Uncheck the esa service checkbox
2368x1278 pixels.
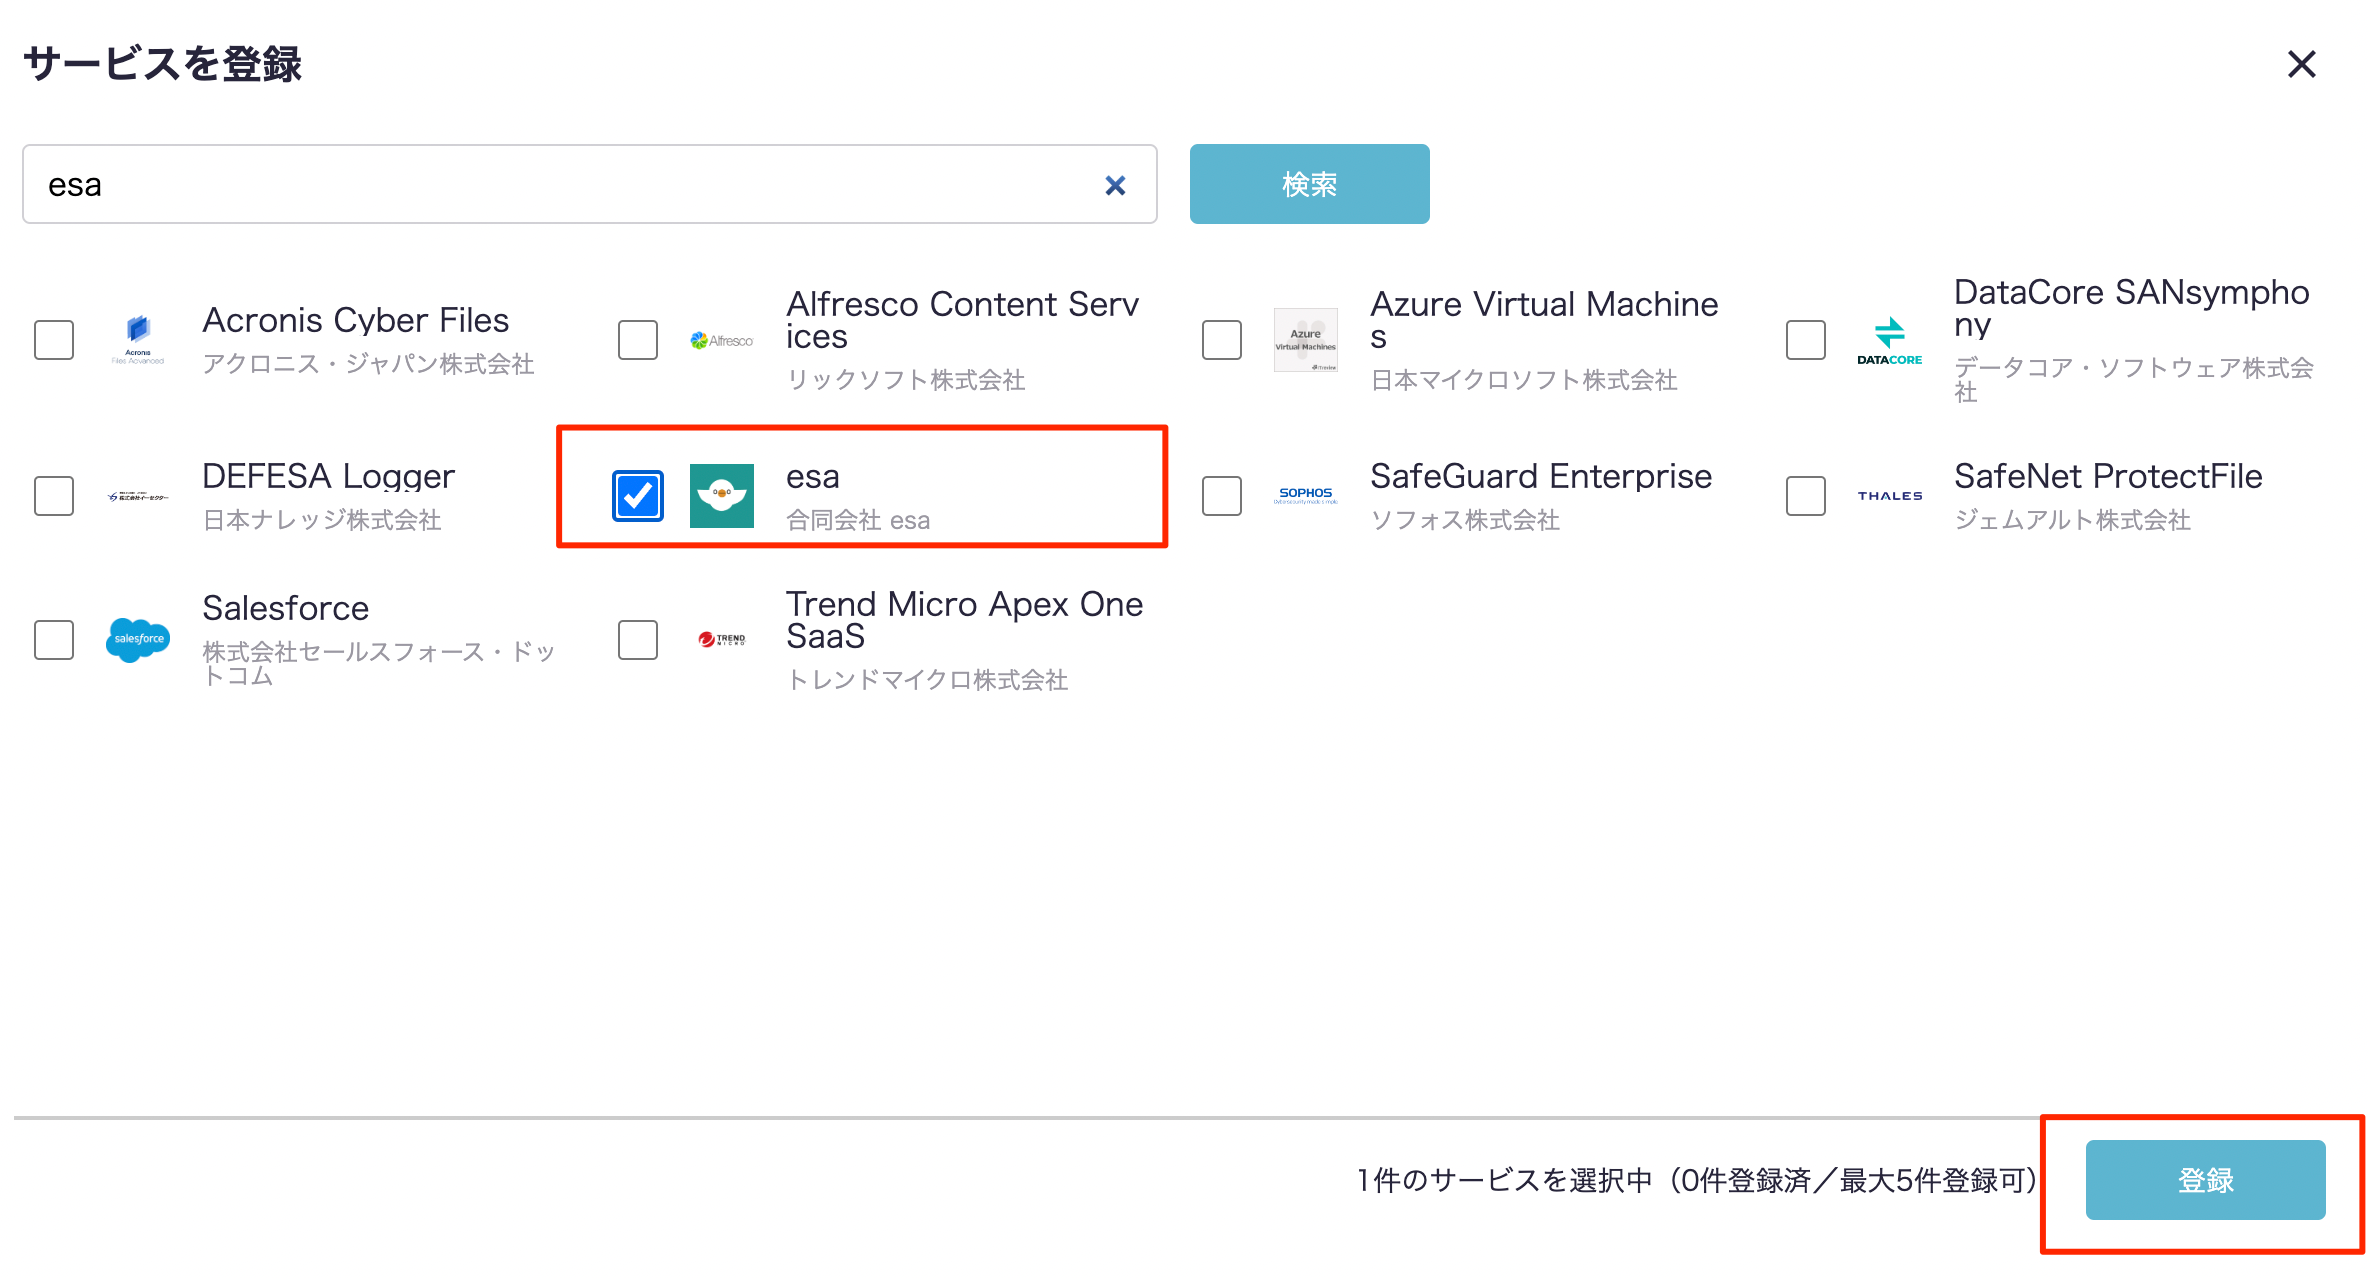(638, 496)
